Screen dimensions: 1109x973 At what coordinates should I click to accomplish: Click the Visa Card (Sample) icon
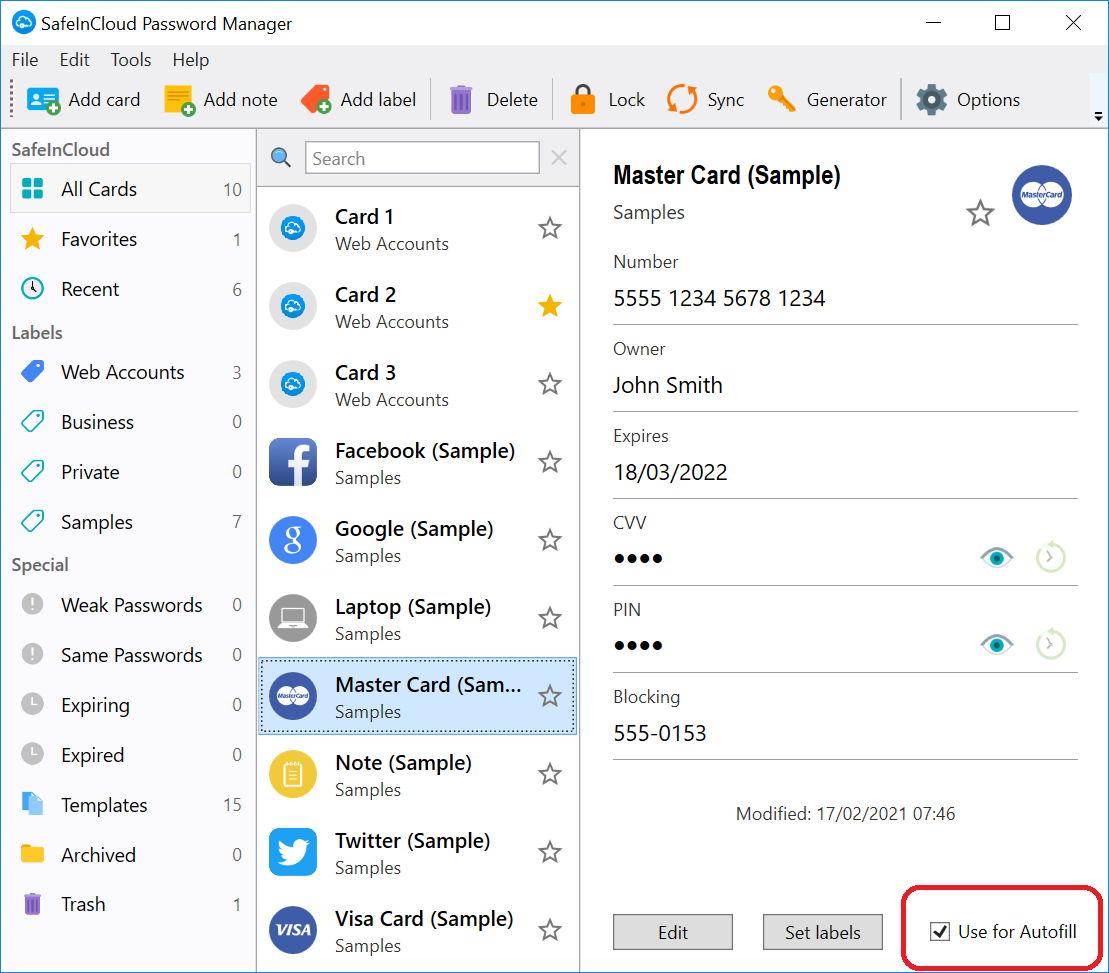293,930
